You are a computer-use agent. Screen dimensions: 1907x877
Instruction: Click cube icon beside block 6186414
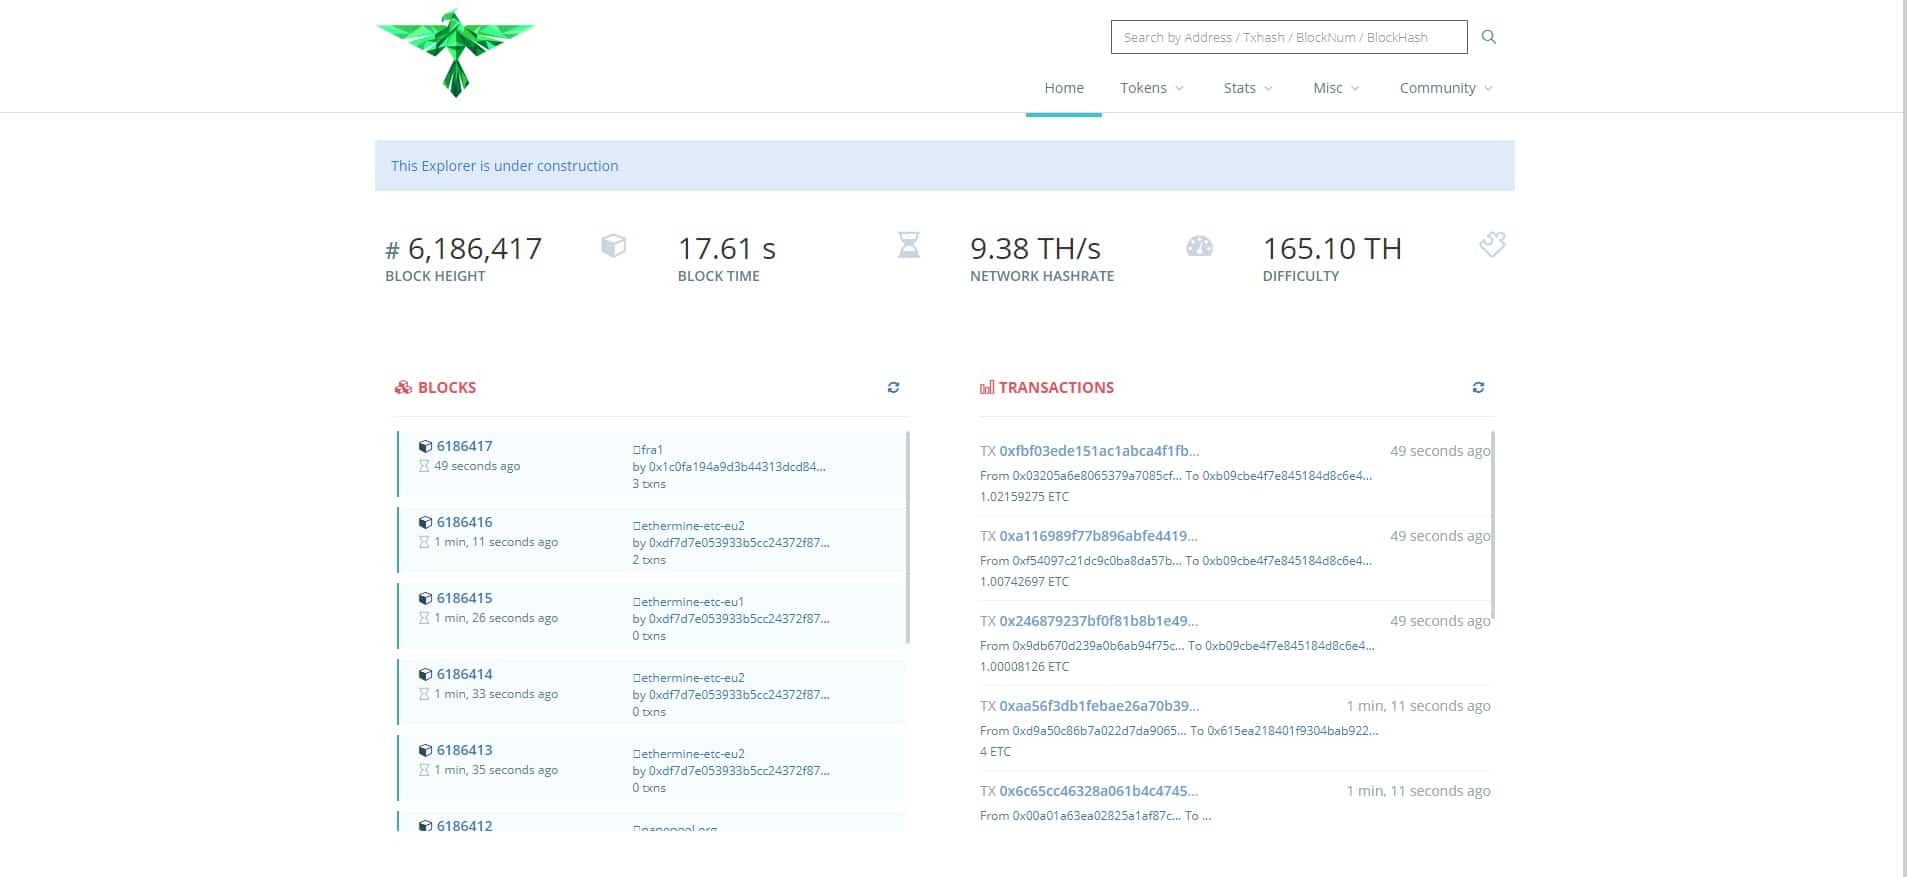pyautogui.click(x=425, y=675)
